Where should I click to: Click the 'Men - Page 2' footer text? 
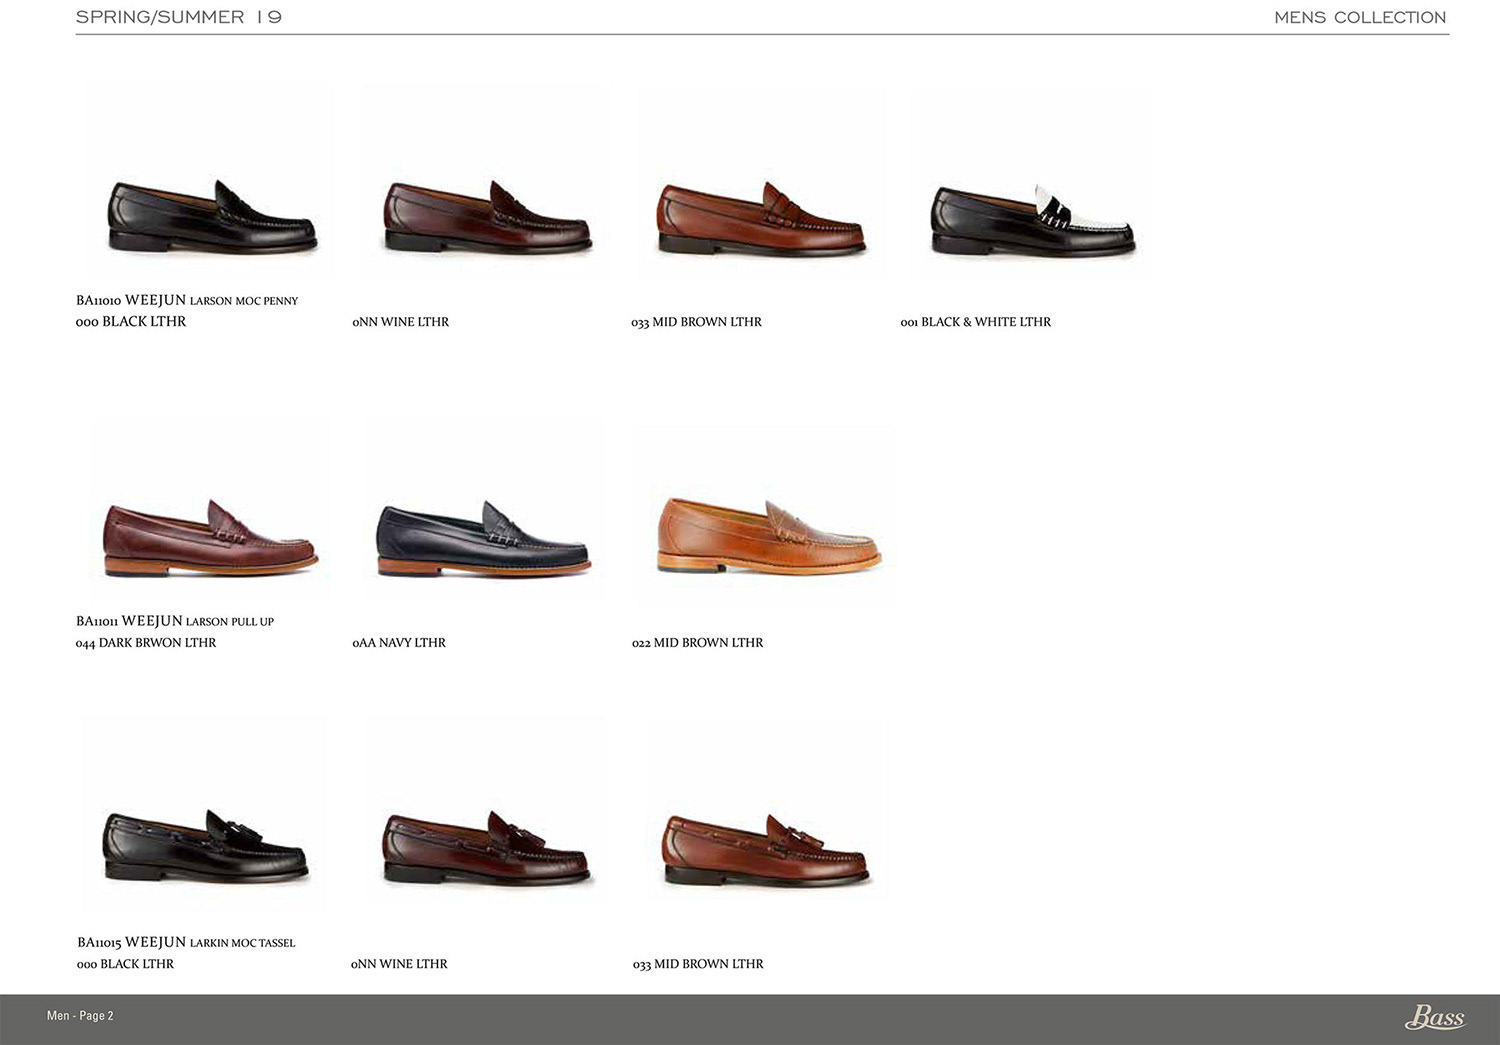[x=80, y=1016]
